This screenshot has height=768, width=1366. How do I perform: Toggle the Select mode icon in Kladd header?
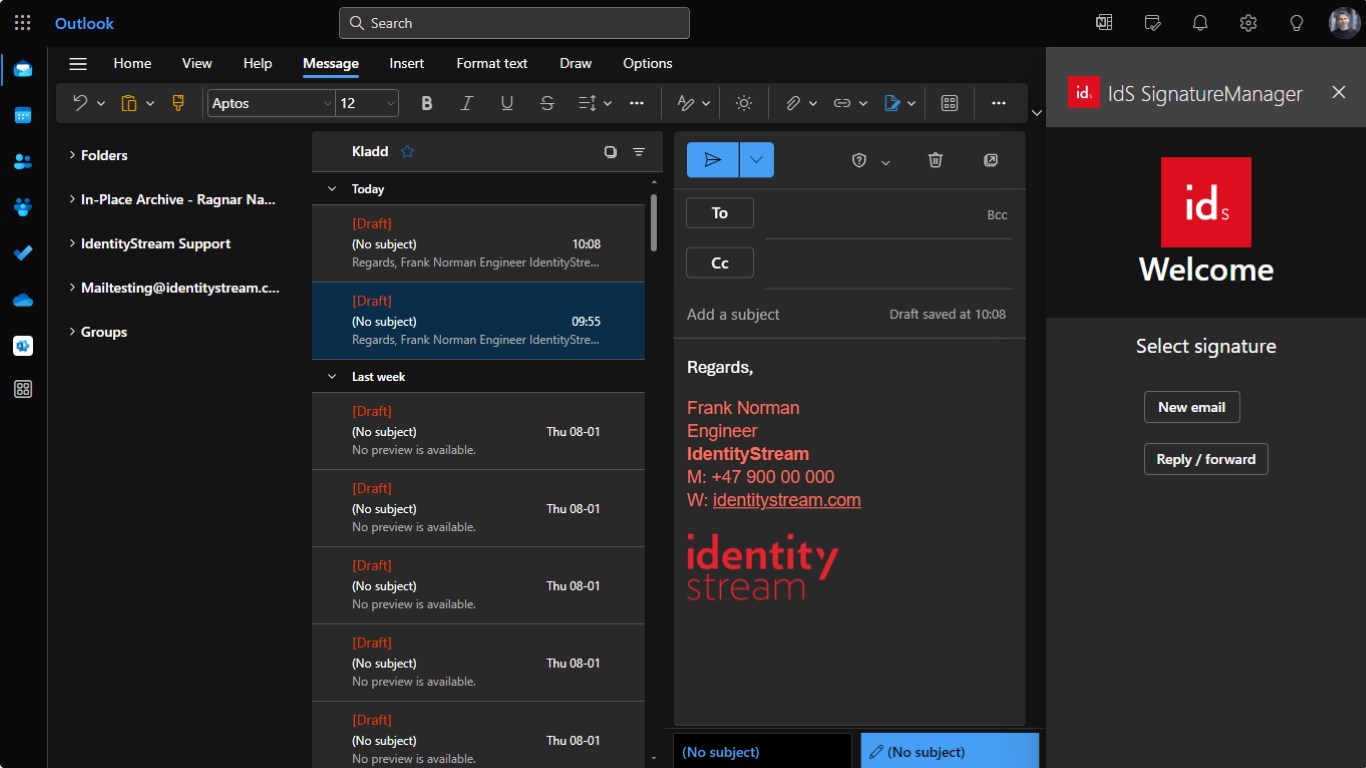pyautogui.click(x=610, y=152)
